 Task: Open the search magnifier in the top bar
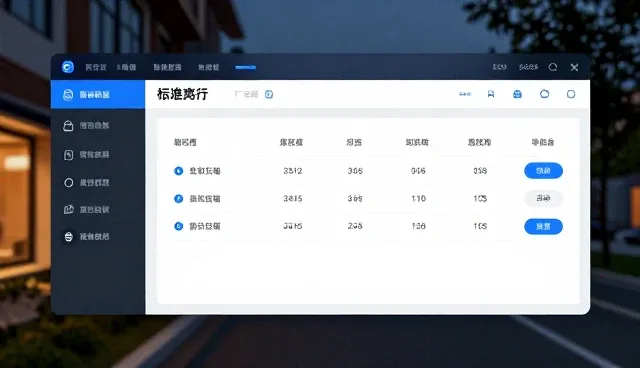pyautogui.click(x=553, y=67)
